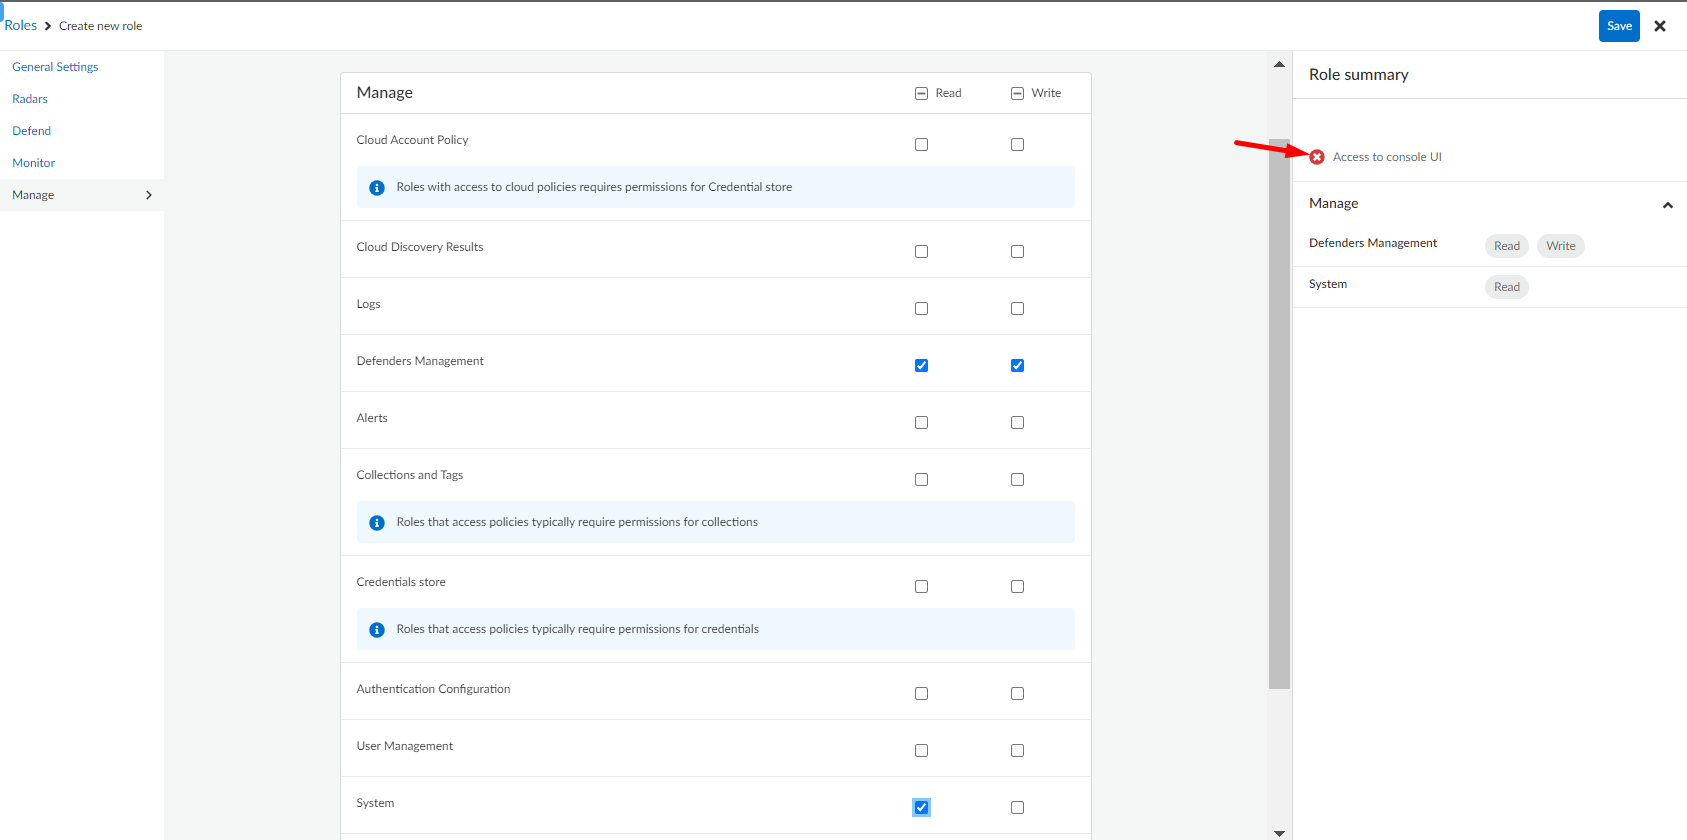1687x840 pixels.
Task: Open Defend section in sidebar
Action: [31, 131]
